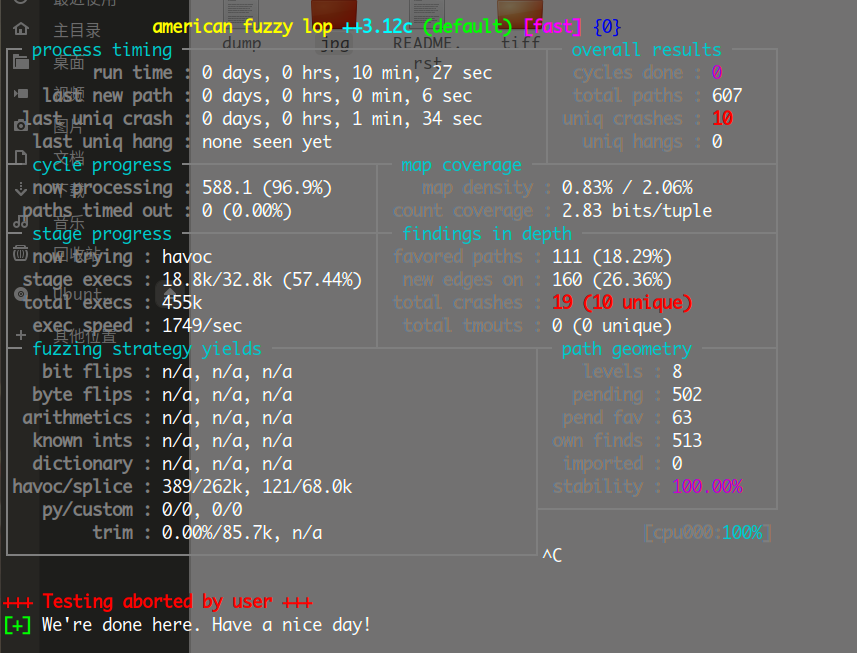The image size is (857, 653).
Task: Click the '{0}' blue text in title
Action: (607, 26)
